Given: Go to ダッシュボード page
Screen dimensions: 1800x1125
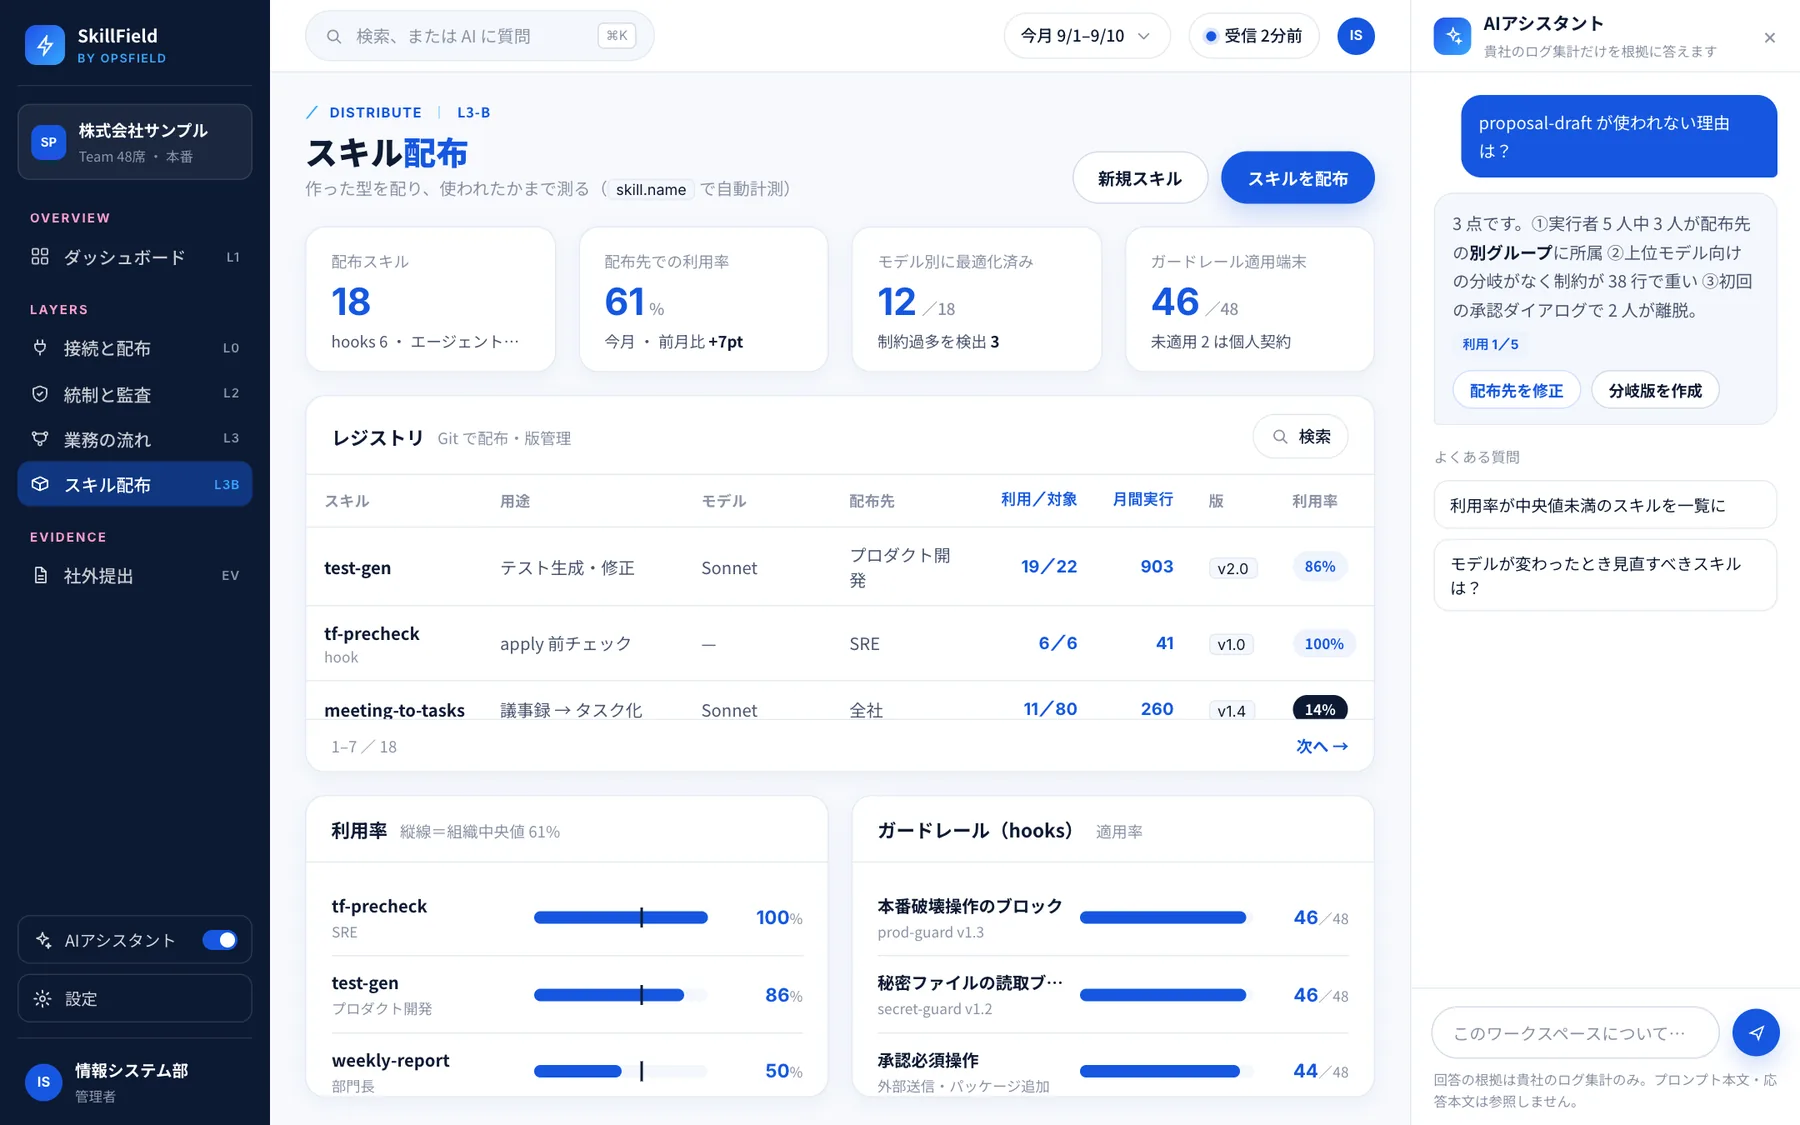Looking at the screenshot, I should pos(135,257).
